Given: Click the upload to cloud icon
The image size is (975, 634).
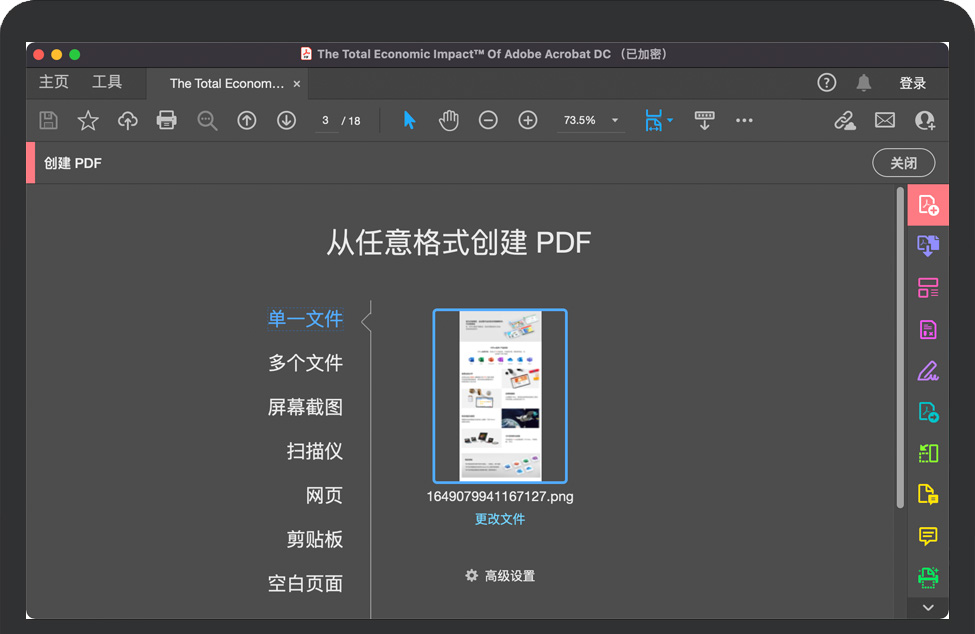Looking at the screenshot, I should (128, 120).
